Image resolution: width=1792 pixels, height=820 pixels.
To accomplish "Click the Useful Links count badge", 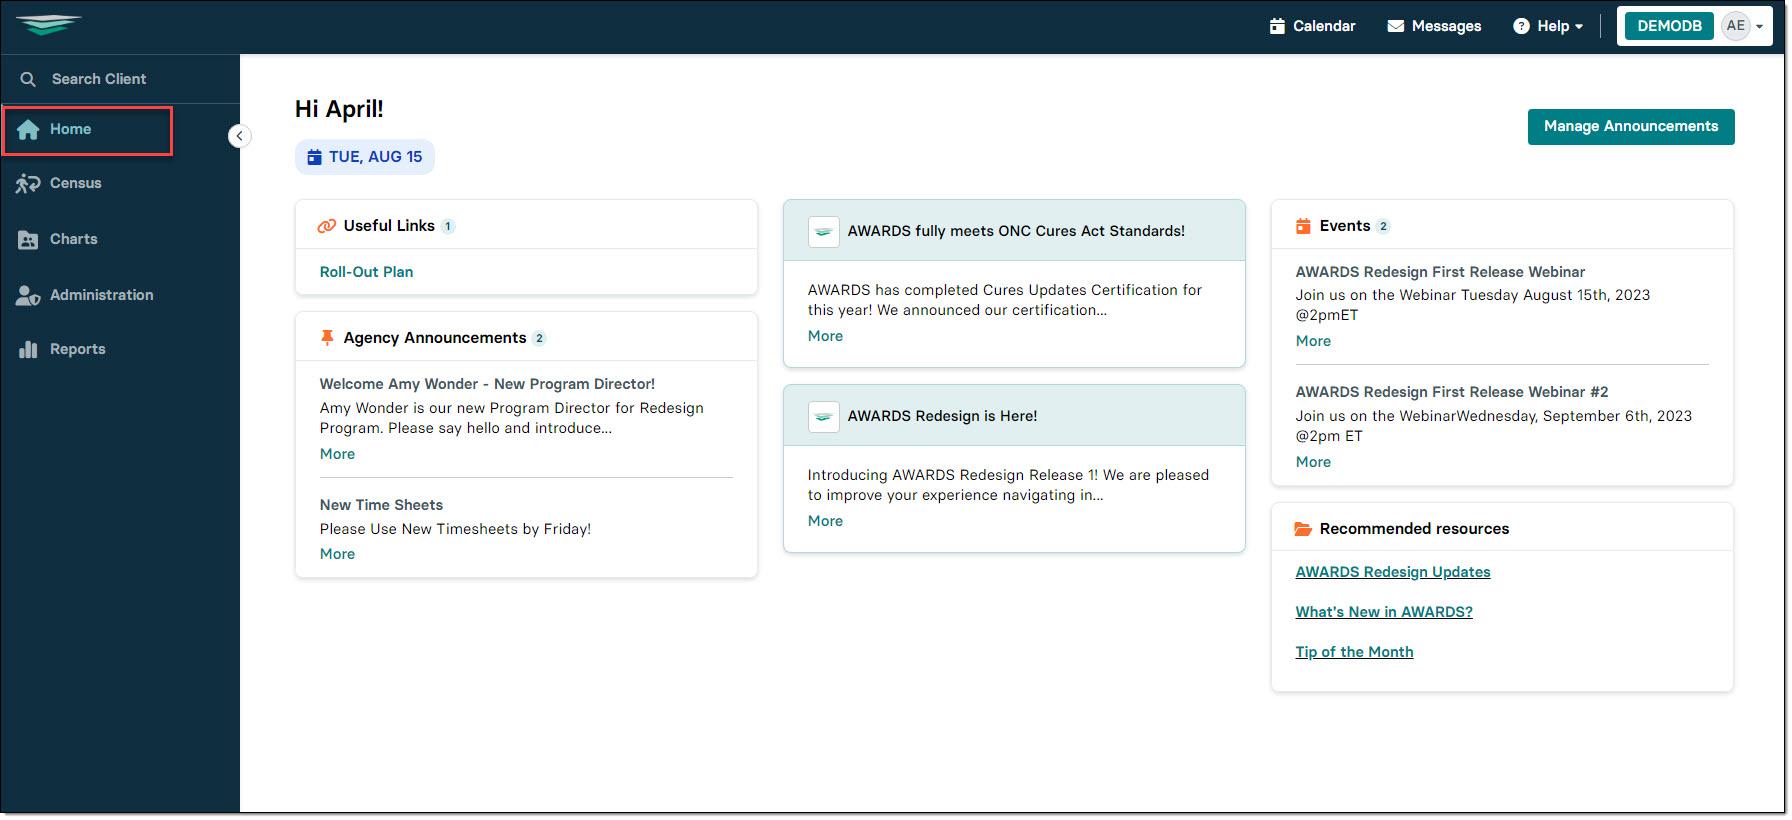I will tap(448, 226).
